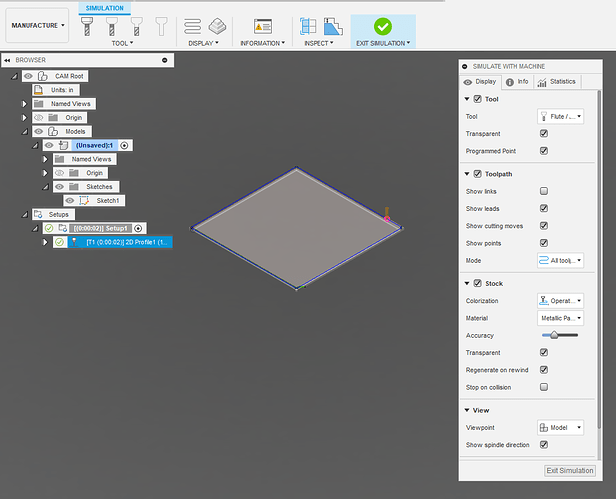Click the second tool icon in the Tool group
Viewport: 616px width, 499px height.
click(x=112, y=27)
